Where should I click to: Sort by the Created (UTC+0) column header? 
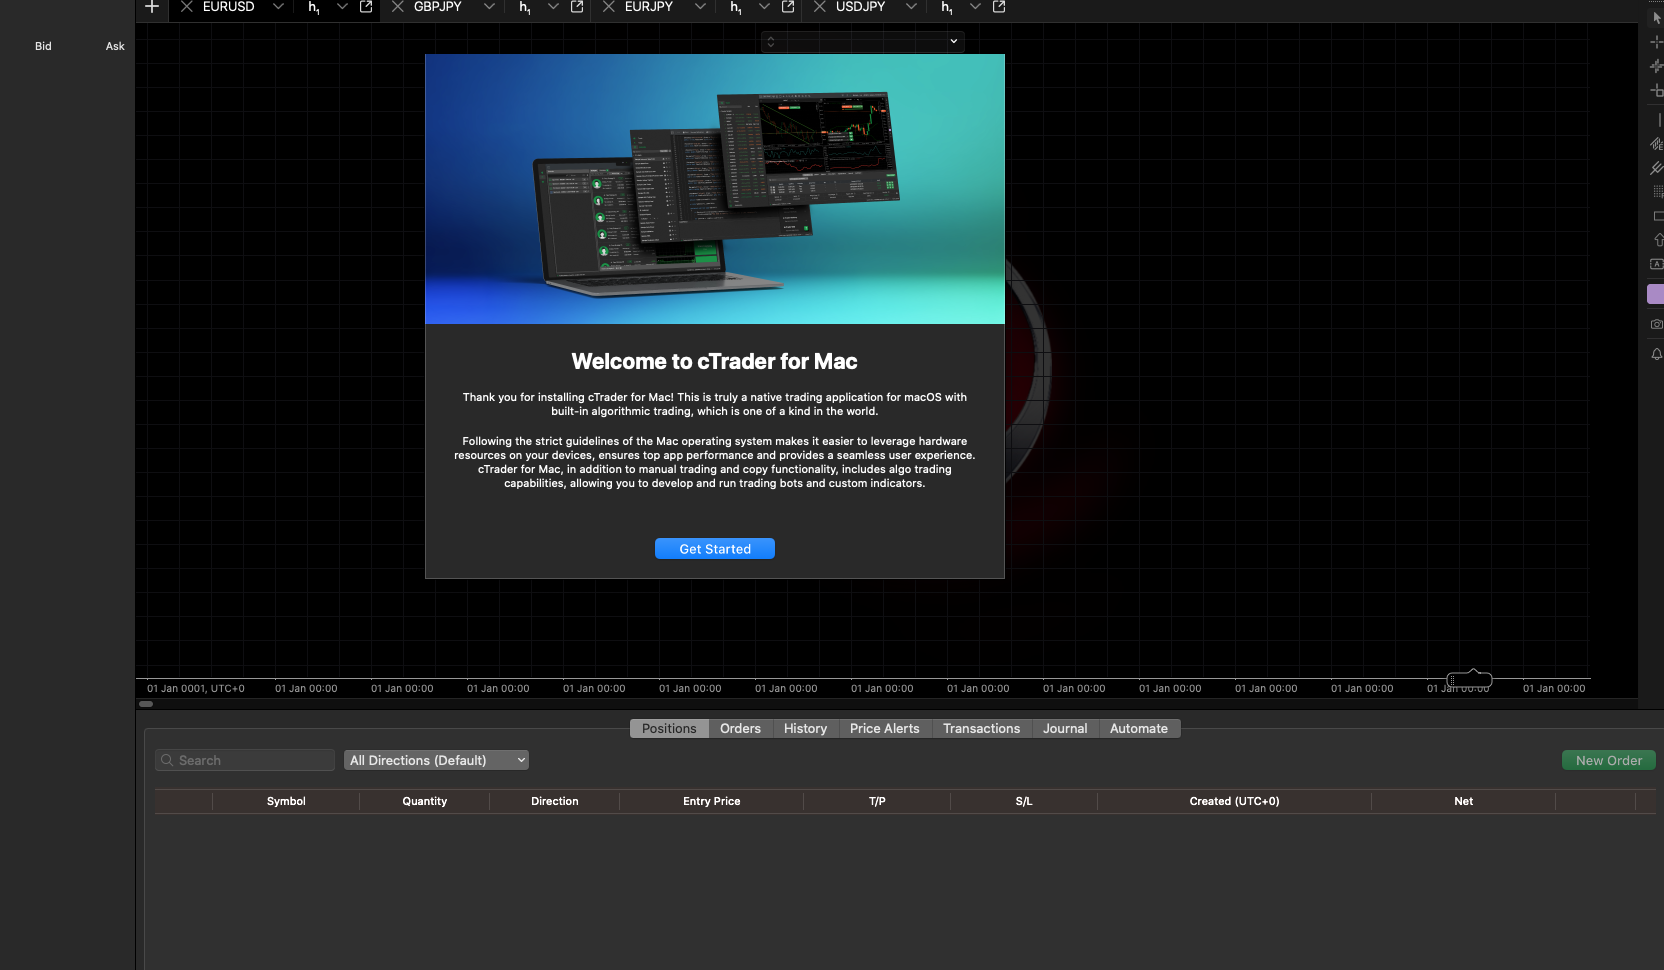pyautogui.click(x=1235, y=802)
